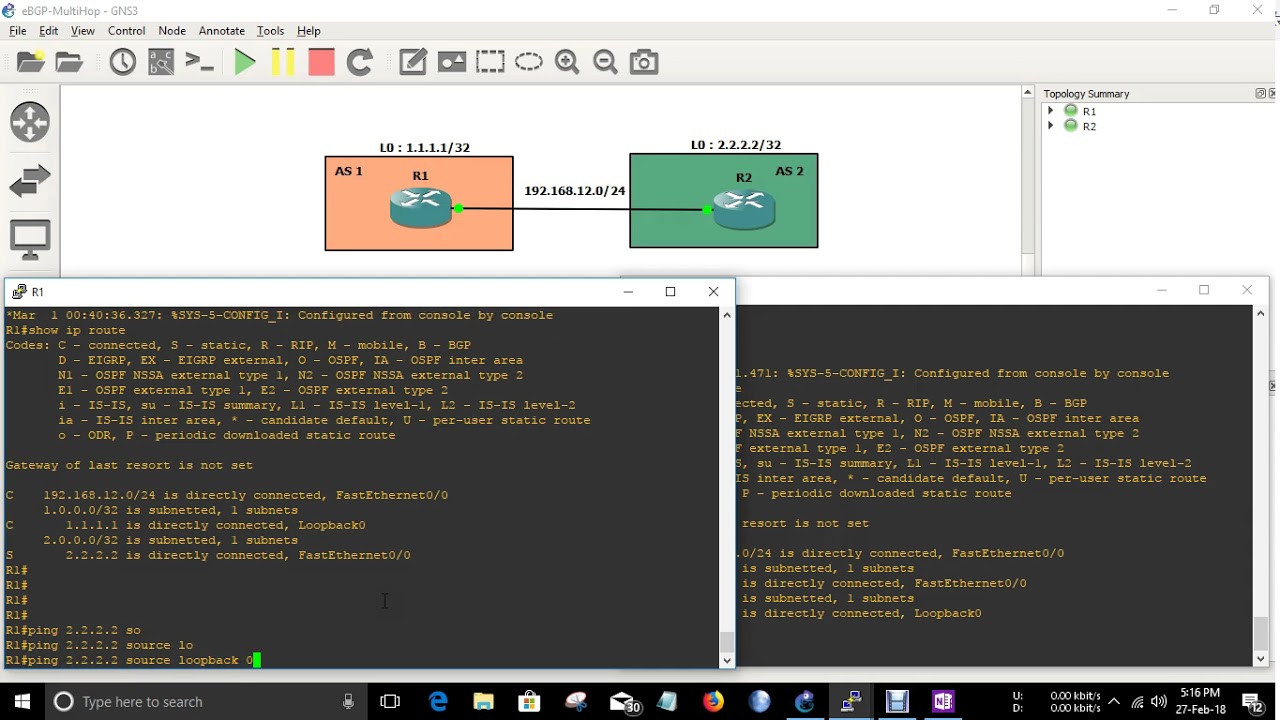
Task: Open Microsoft Store from taskbar
Action: pos(530,701)
